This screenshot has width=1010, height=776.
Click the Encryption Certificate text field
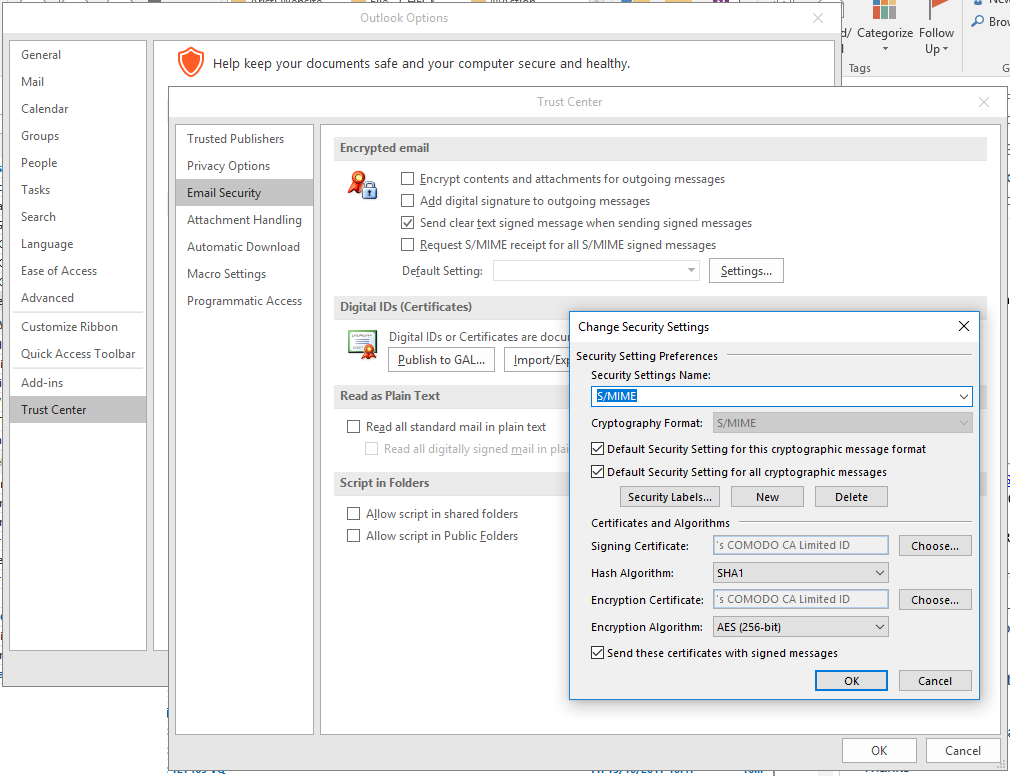pos(801,600)
